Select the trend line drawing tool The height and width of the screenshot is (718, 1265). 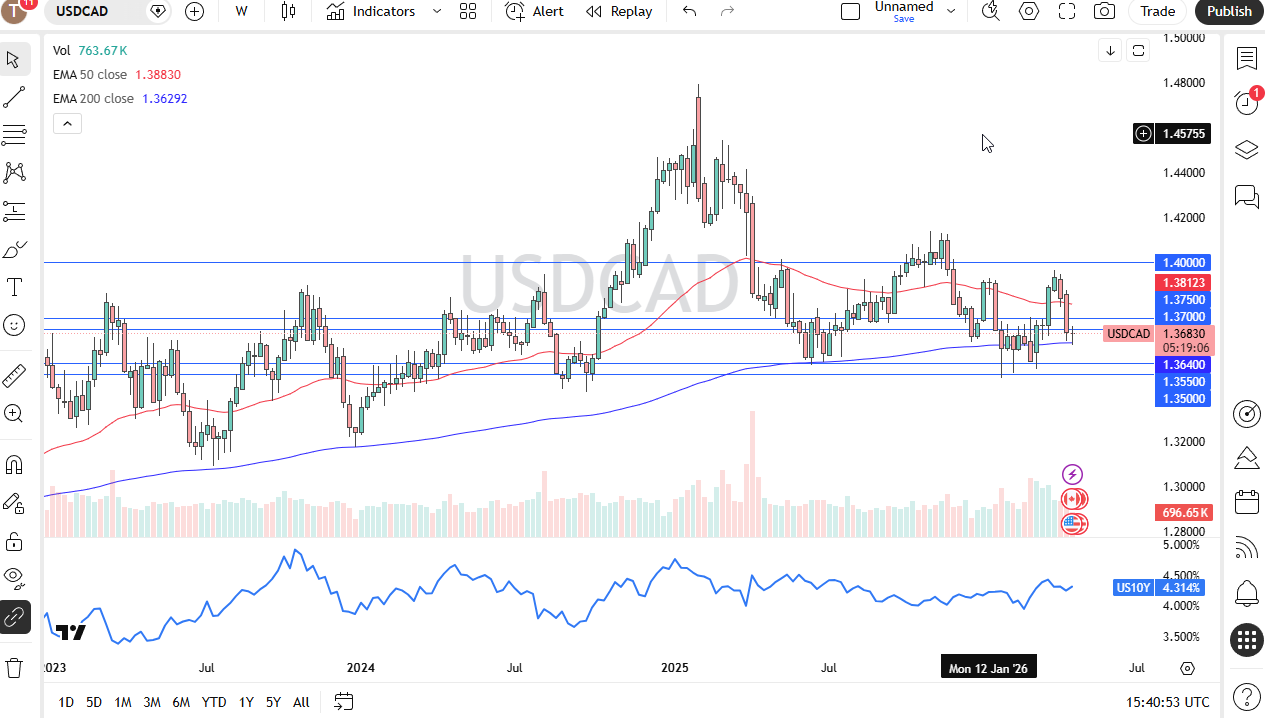[14, 96]
